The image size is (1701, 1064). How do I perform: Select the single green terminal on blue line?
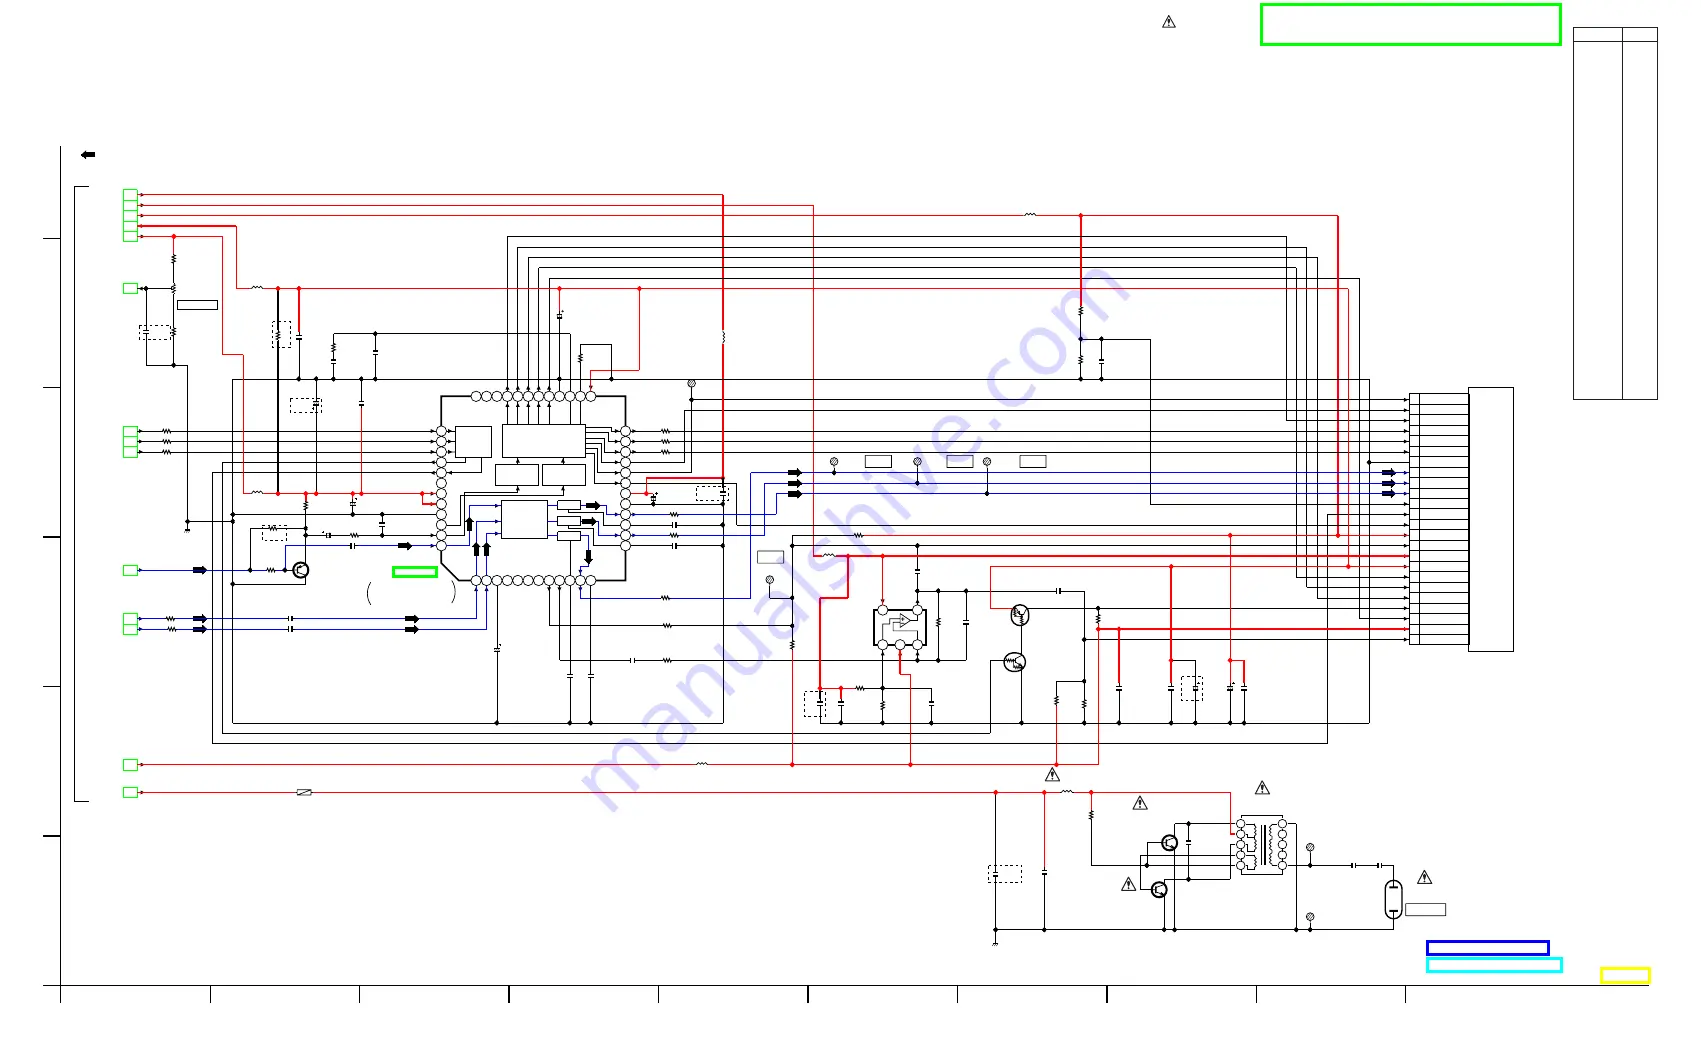click(130, 570)
